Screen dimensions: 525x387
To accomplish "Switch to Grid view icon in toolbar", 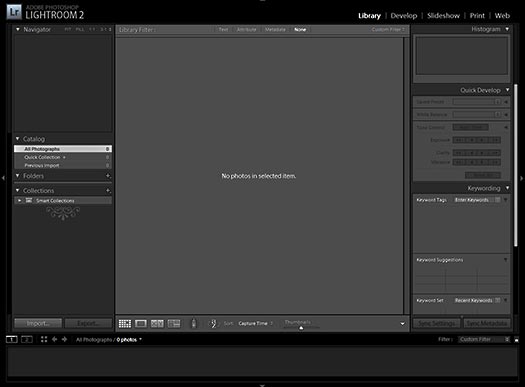I will point(125,323).
